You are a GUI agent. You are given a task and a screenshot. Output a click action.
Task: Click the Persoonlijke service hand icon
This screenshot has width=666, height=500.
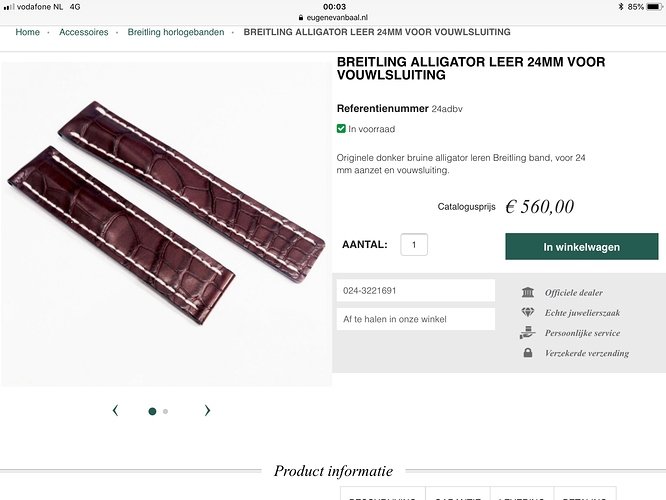[x=528, y=332]
